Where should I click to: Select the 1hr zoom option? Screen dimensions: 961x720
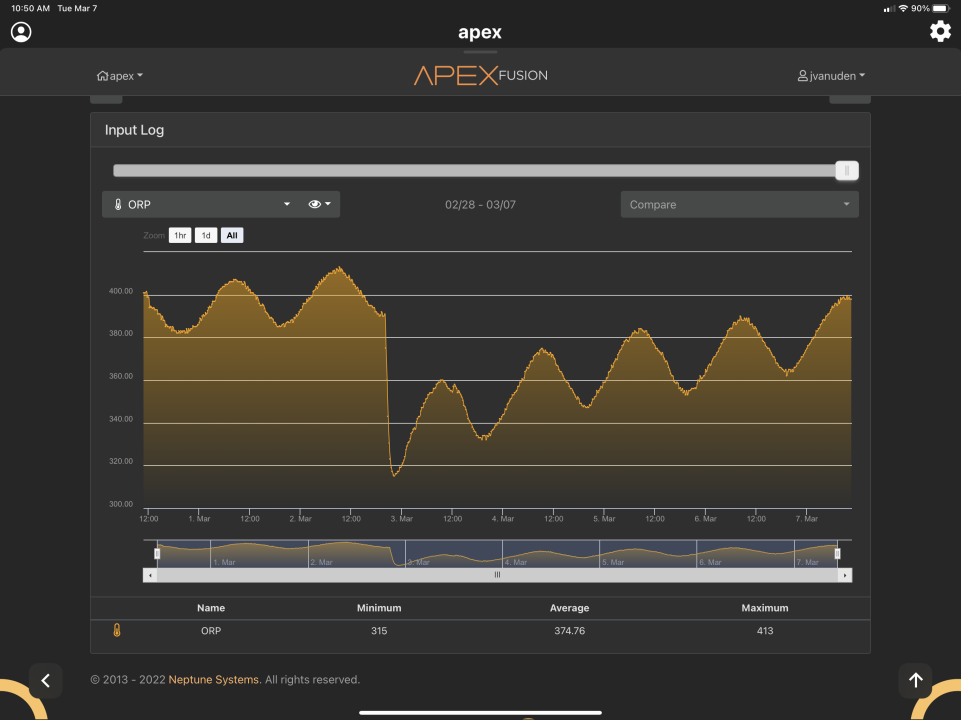tap(180, 236)
